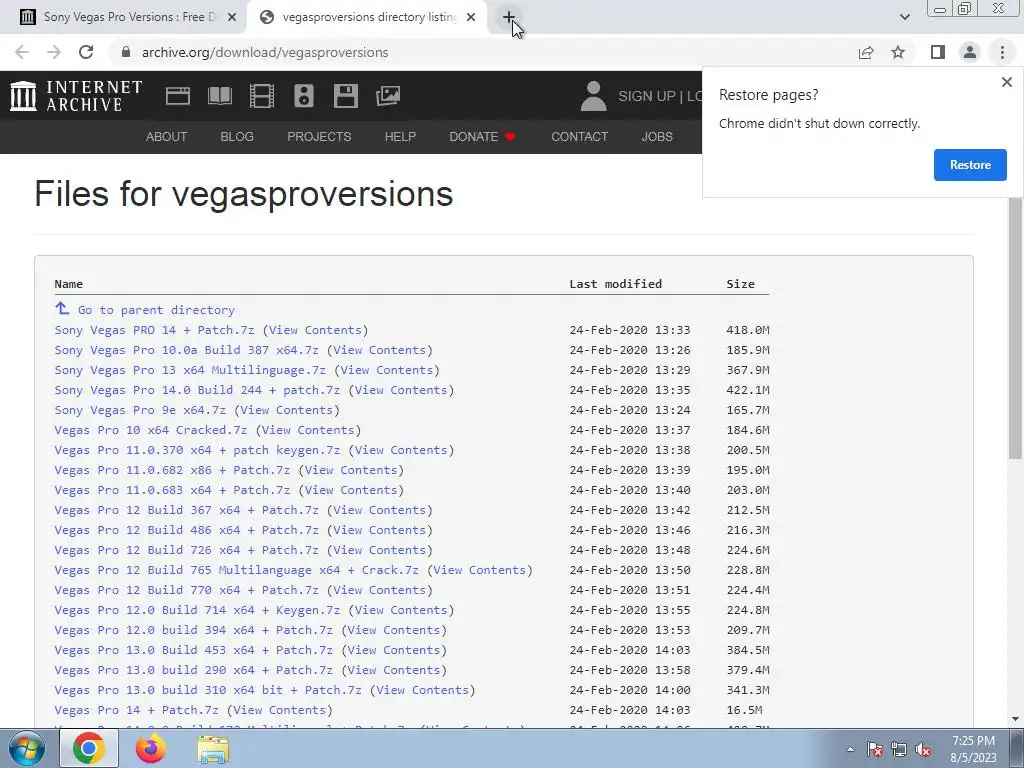1024x768 pixels.
Task: Open the Web (Wayback) icon in Archive header
Action: [x=178, y=96]
